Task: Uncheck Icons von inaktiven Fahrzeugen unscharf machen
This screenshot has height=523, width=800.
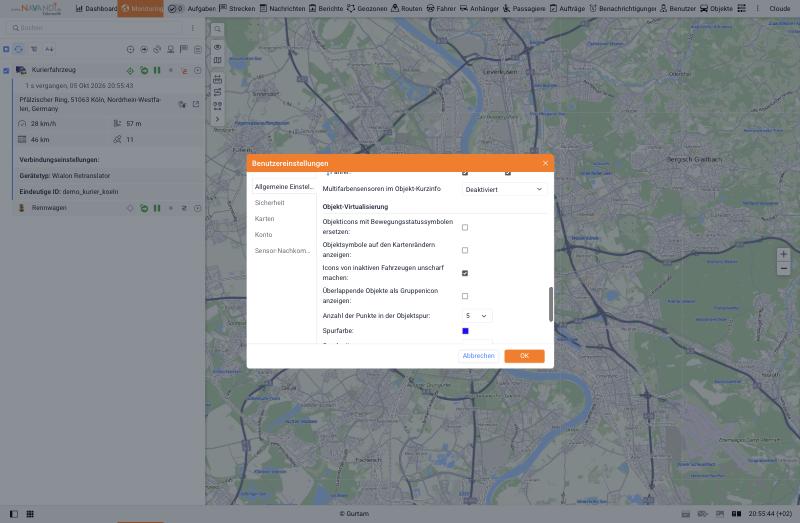Action: pos(465,273)
